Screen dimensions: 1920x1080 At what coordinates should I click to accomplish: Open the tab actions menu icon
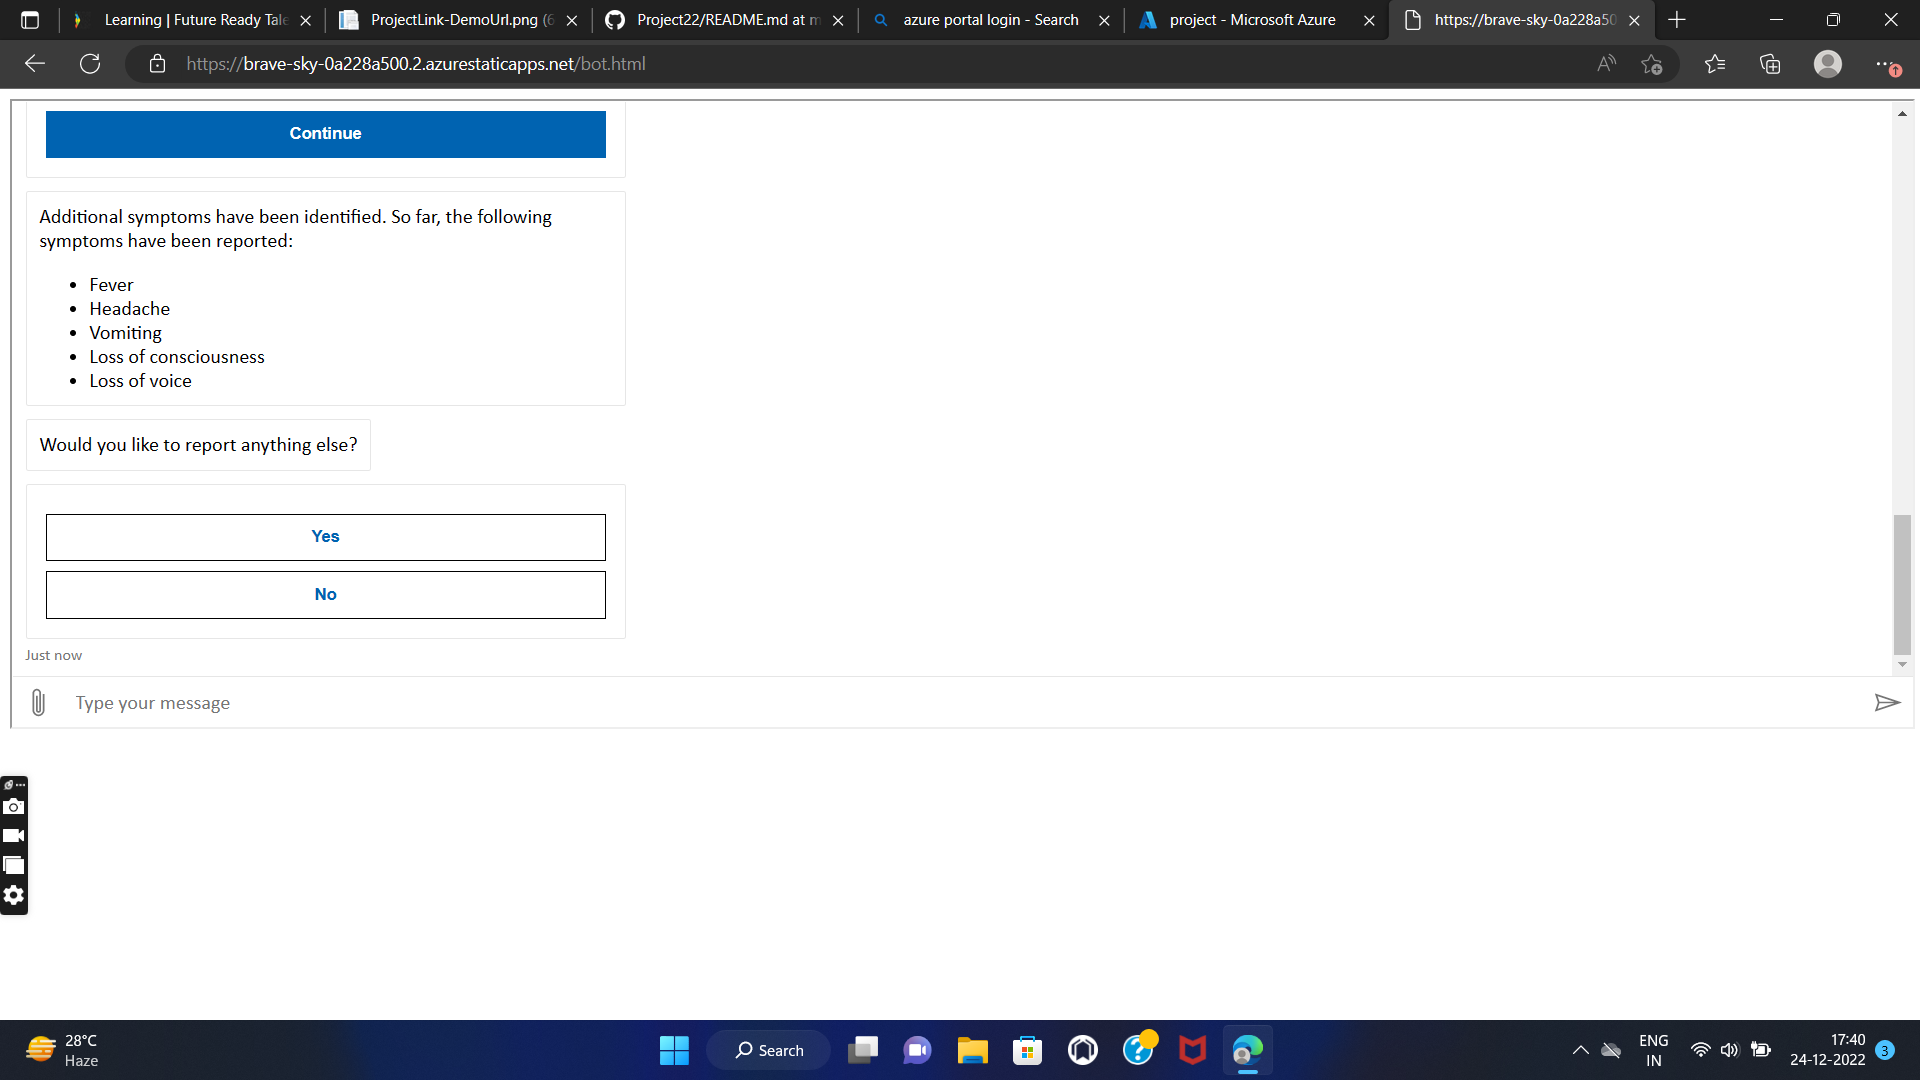[30, 20]
